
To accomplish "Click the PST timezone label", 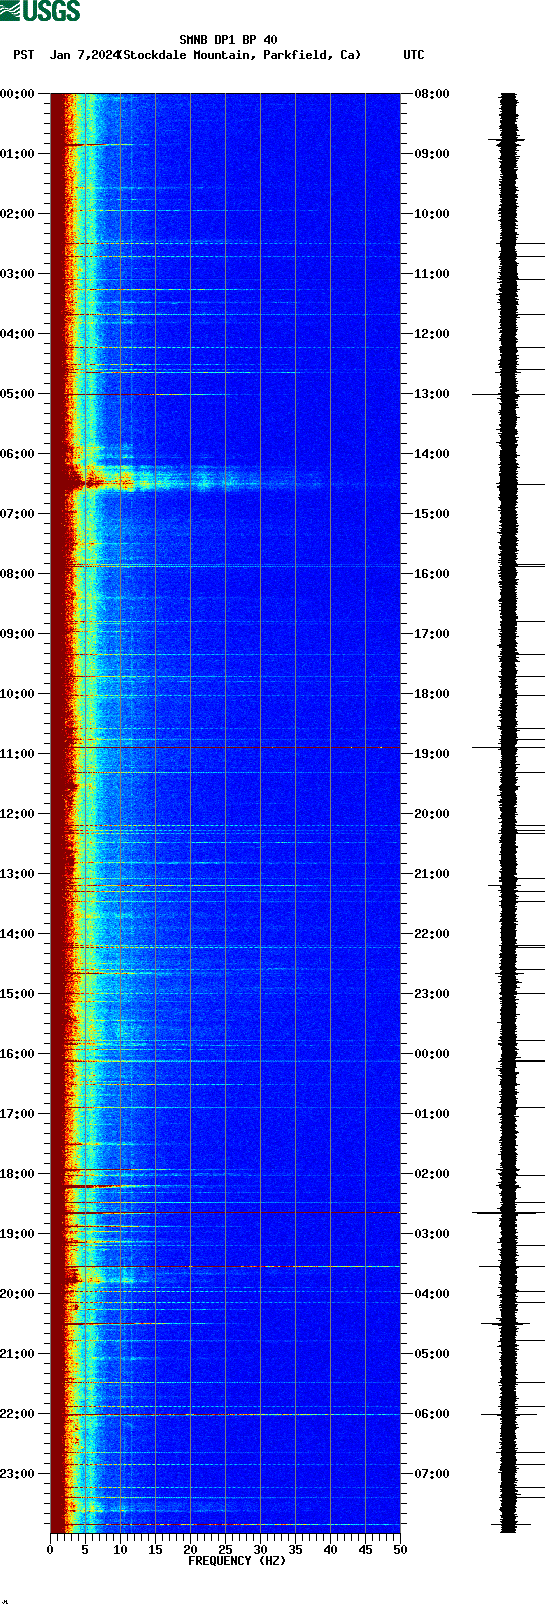I will tap(23, 55).
